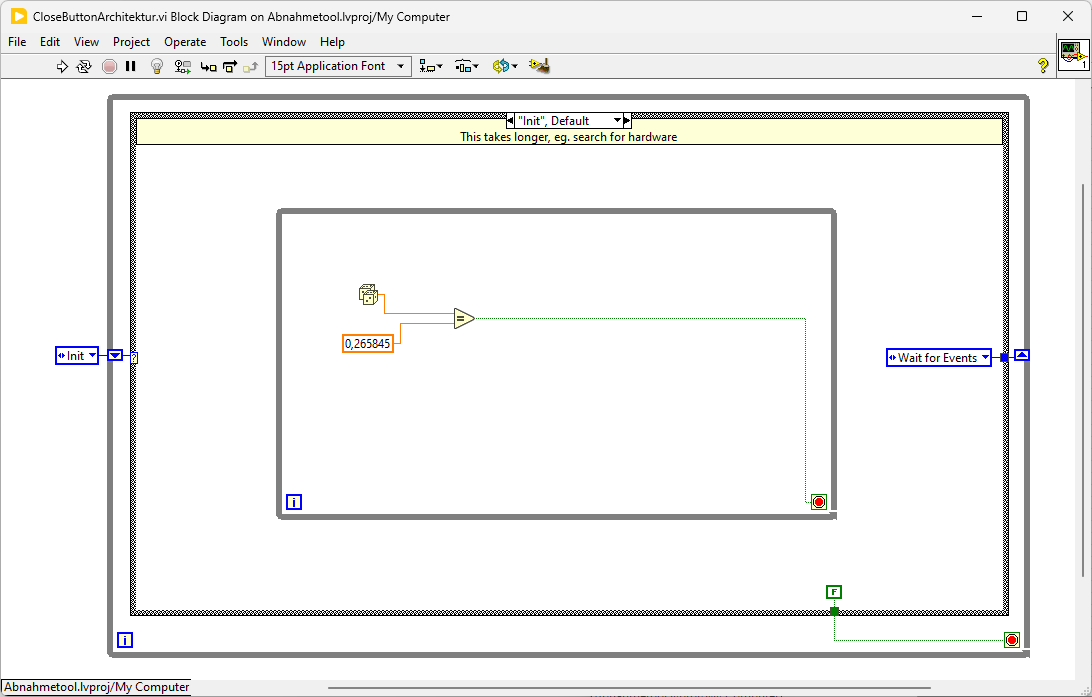Open the Context Help question mark

(1043, 66)
